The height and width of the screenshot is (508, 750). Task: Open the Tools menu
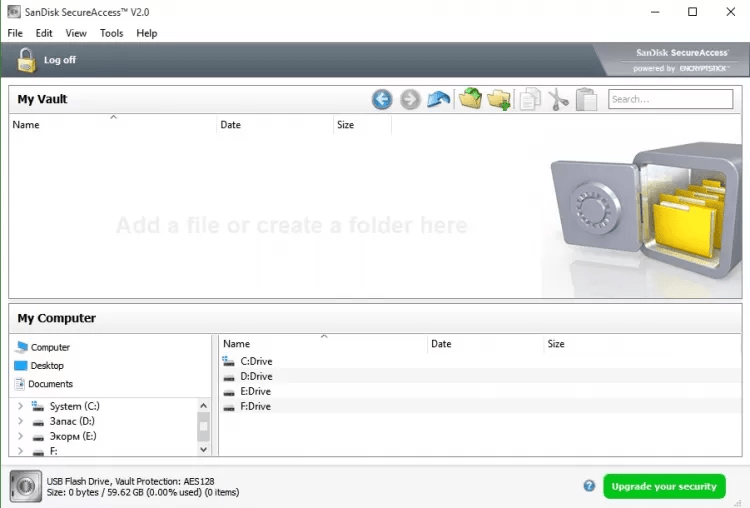click(x=111, y=33)
